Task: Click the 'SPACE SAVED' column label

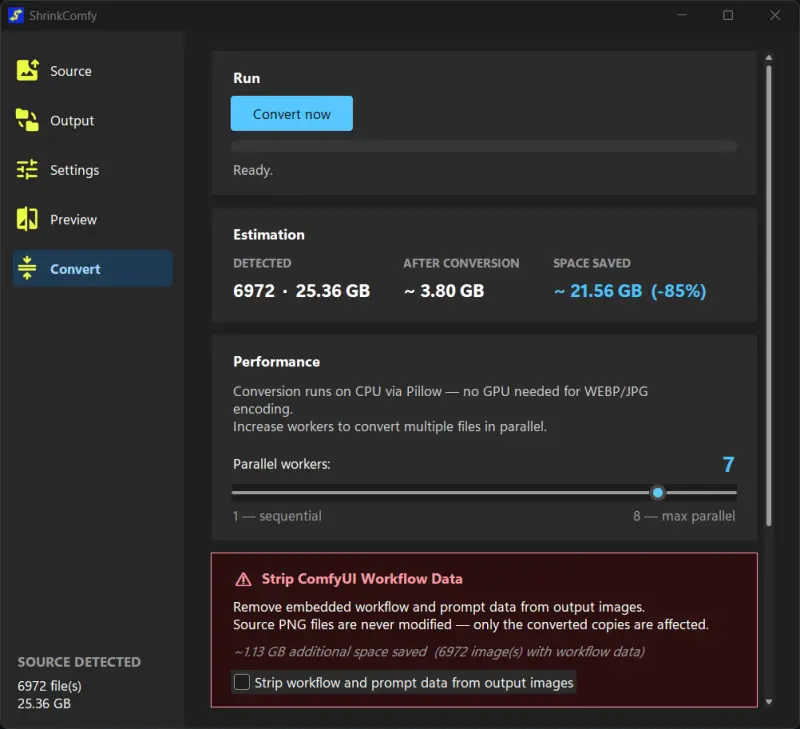Action: tap(592, 263)
